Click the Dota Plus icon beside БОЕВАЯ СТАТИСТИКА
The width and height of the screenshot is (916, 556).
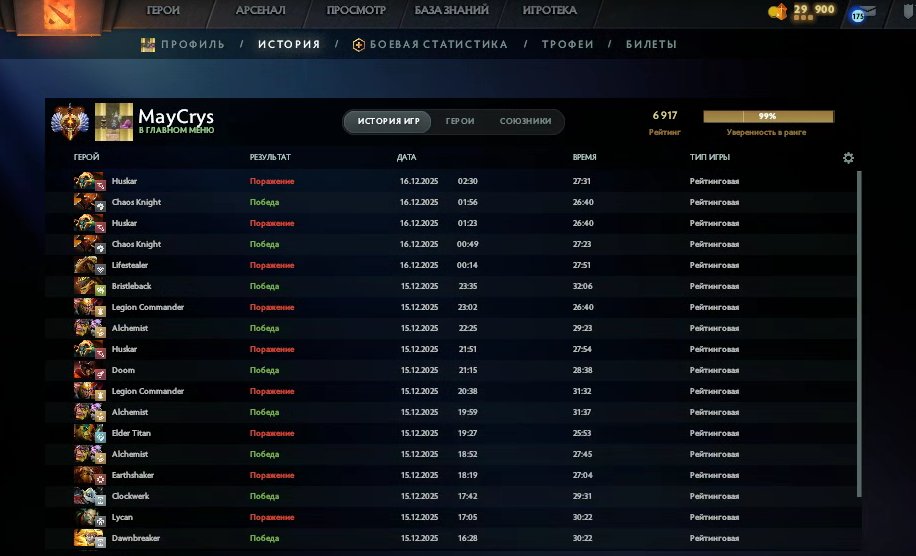(359, 44)
